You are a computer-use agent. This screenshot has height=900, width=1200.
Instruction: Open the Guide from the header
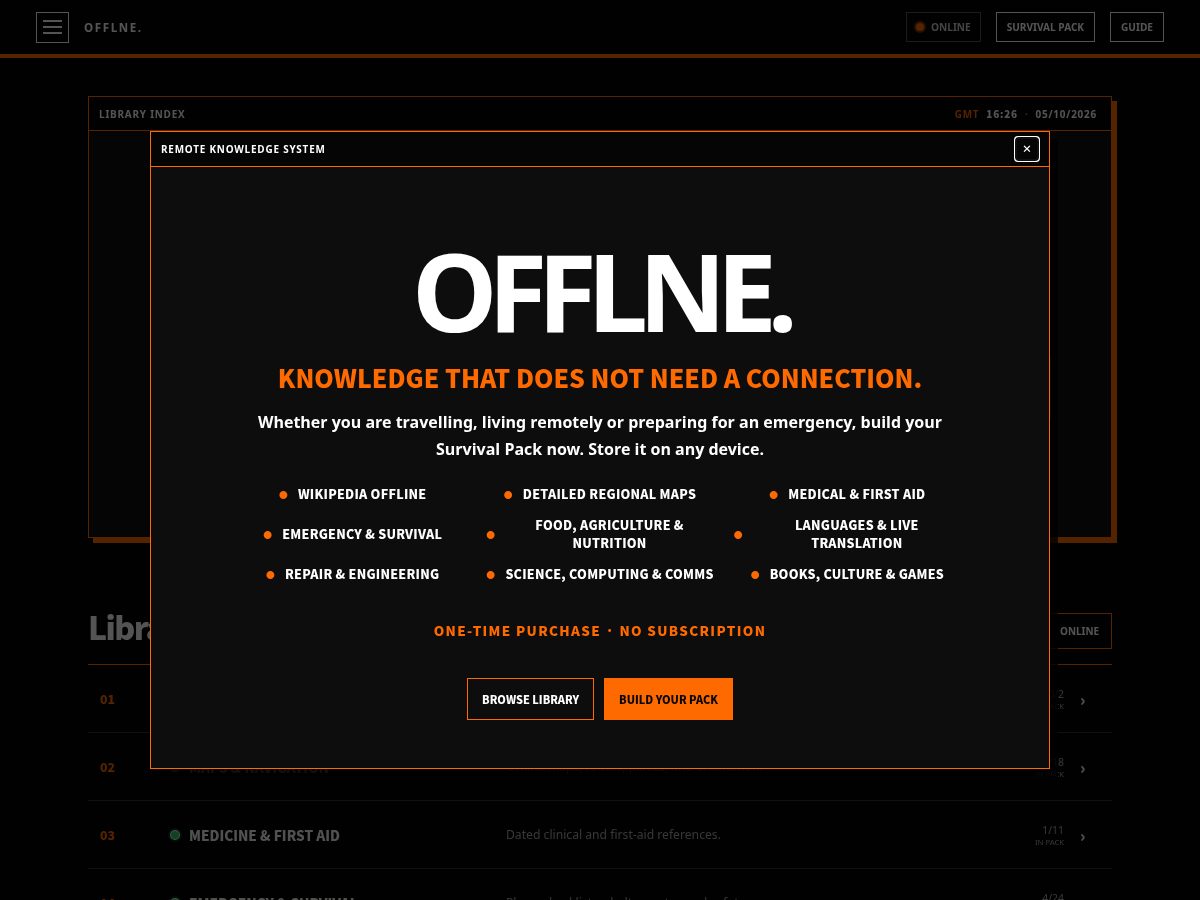pos(1137,27)
